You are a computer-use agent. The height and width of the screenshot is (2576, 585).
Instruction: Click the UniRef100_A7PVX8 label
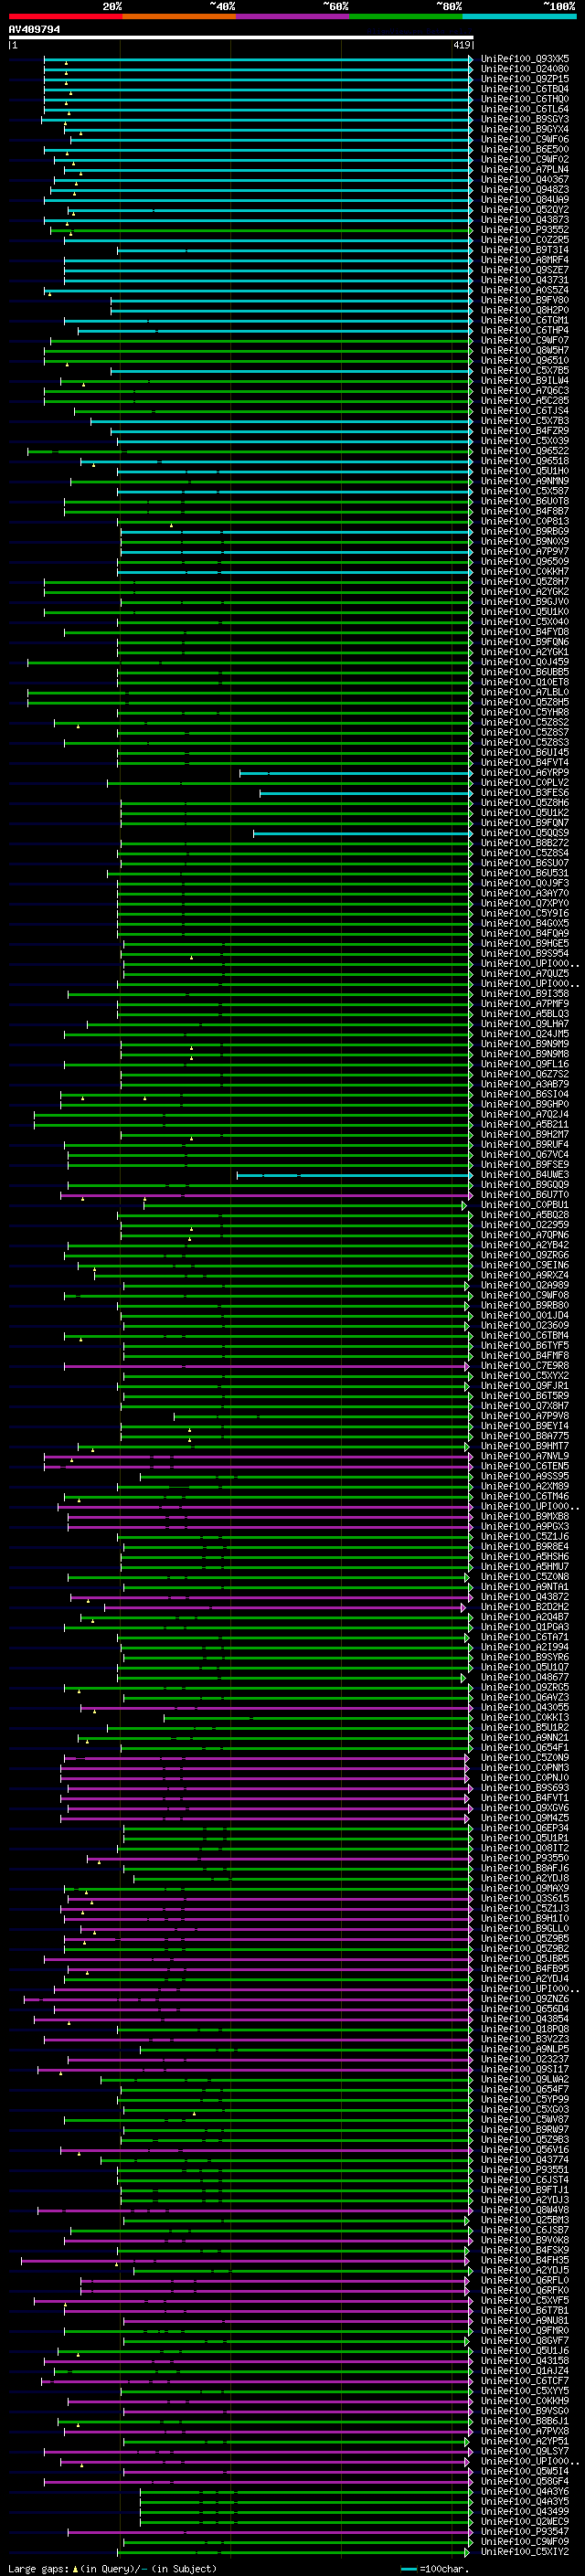pyautogui.click(x=525, y=2431)
